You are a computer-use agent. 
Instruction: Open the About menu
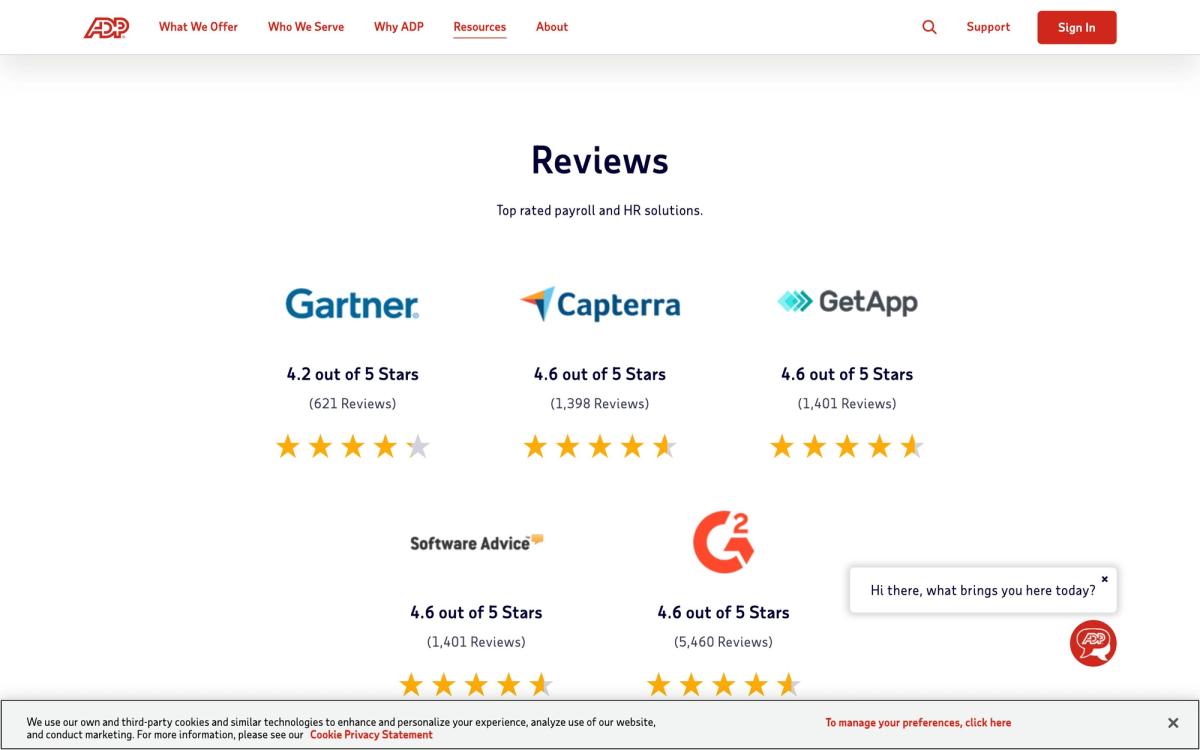coord(552,27)
